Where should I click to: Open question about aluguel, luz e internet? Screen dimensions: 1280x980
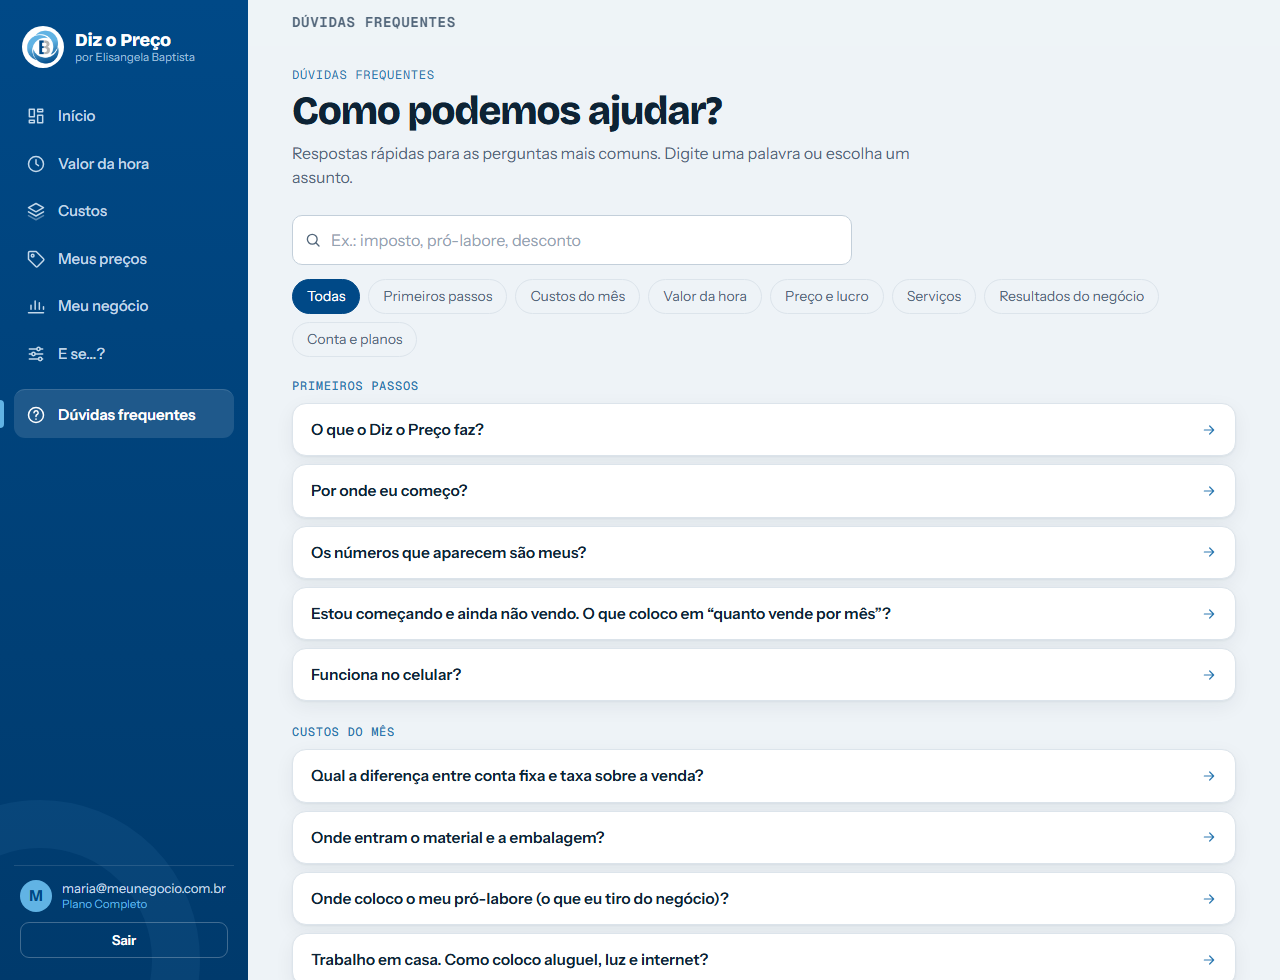764,958
